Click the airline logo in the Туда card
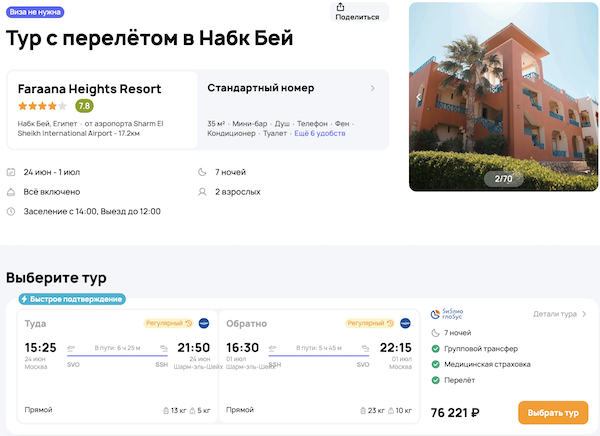This screenshot has height=436, width=600. click(203, 324)
